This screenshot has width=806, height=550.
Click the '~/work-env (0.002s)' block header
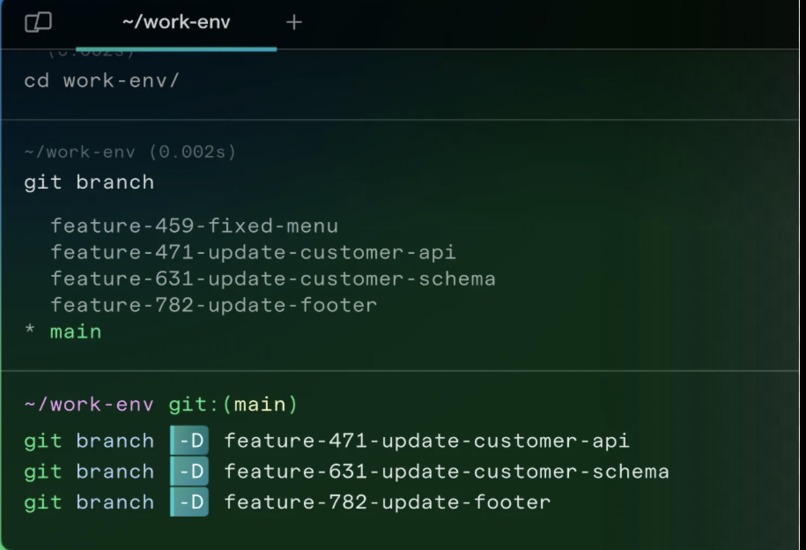pyautogui.click(x=130, y=152)
